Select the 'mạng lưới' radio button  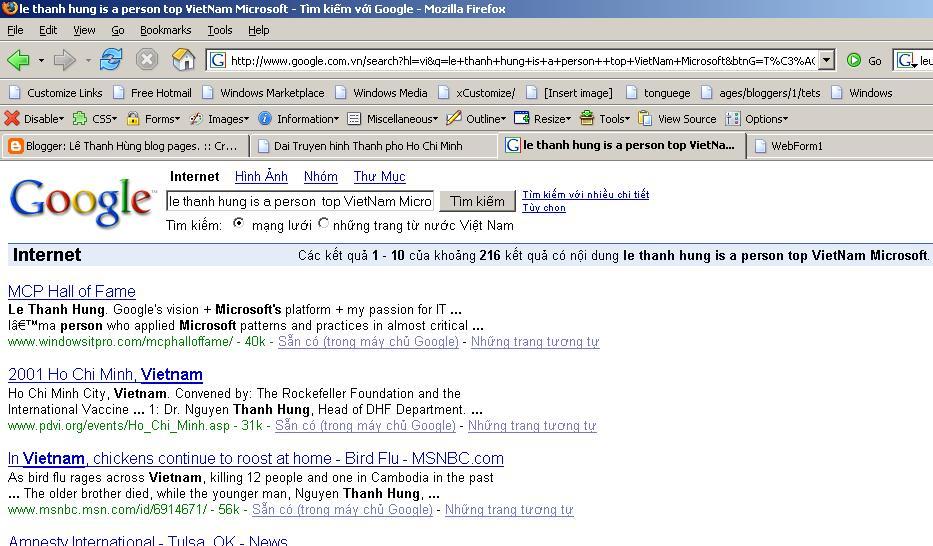click(239, 224)
